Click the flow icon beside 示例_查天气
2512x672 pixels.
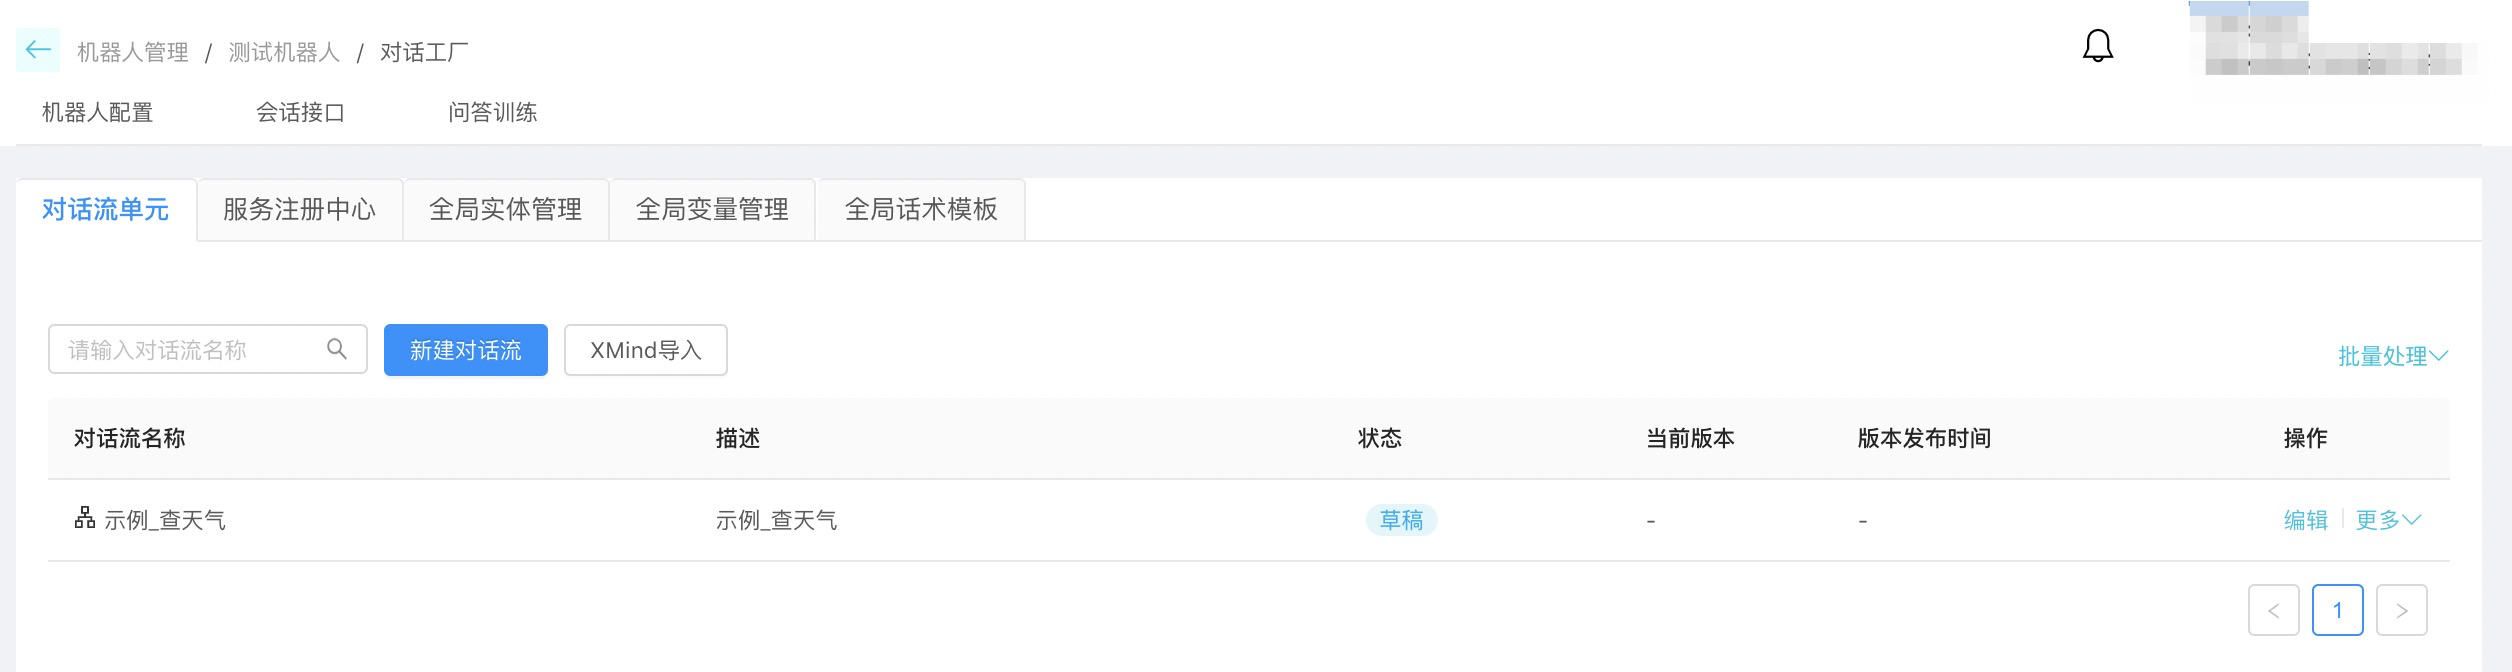point(85,518)
